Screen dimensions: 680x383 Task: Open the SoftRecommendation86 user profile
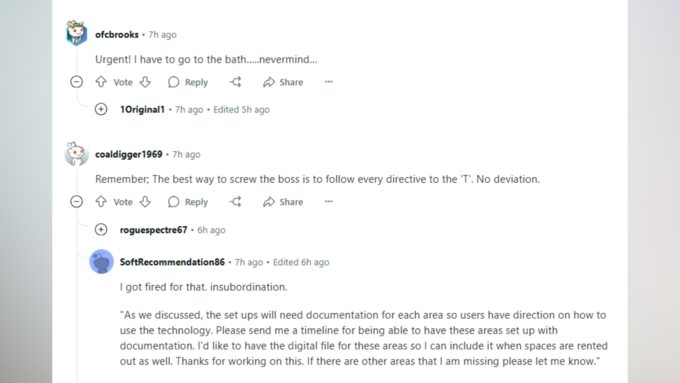tap(172, 262)
